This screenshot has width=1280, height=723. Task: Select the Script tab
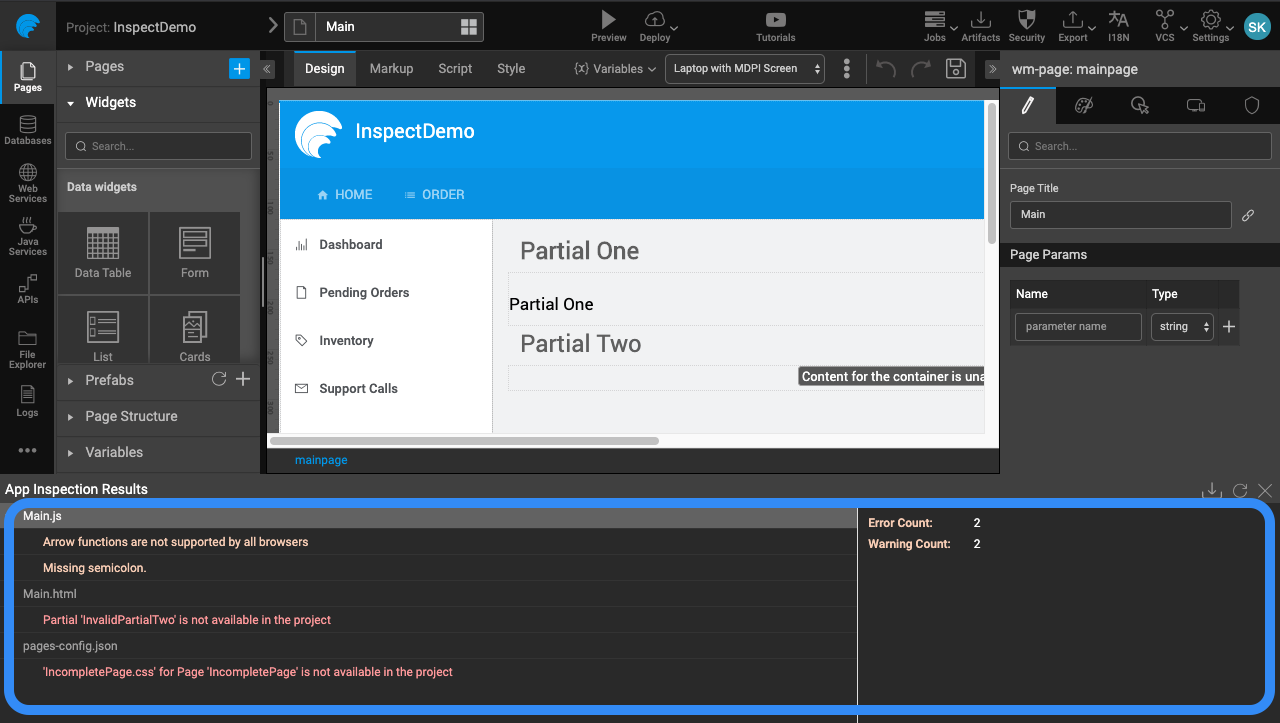(x=454, y=69)
